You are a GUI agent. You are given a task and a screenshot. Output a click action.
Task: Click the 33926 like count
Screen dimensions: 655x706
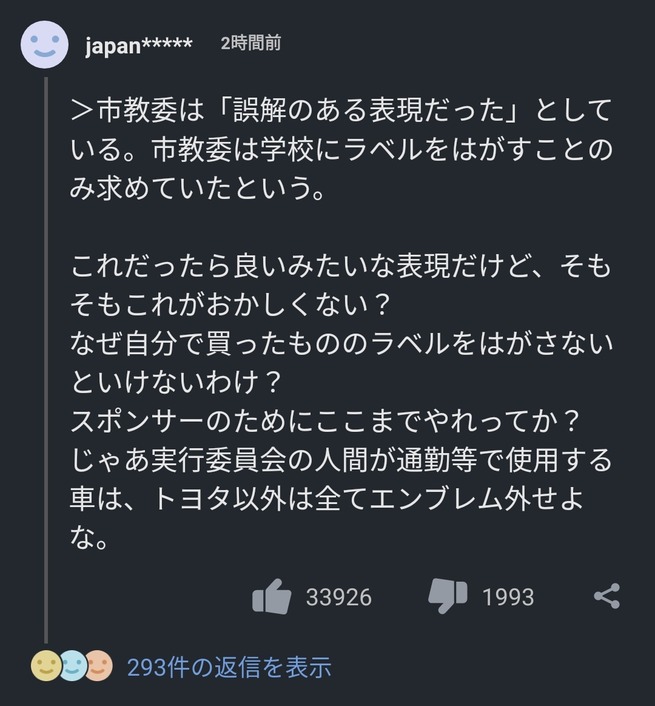(x=339, y=597)
